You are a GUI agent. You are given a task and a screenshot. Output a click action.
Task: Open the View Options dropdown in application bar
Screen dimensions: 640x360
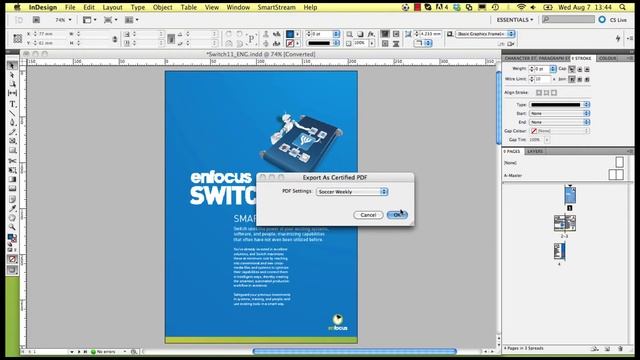coord(89,20)
